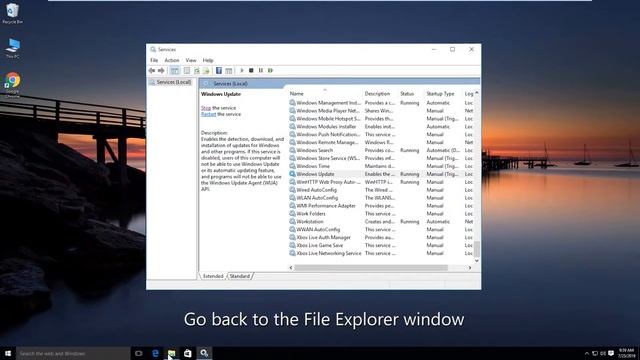Click the Services app taskbar icon
This screenshot has width=640, height=360.
(x=204, y=353)
